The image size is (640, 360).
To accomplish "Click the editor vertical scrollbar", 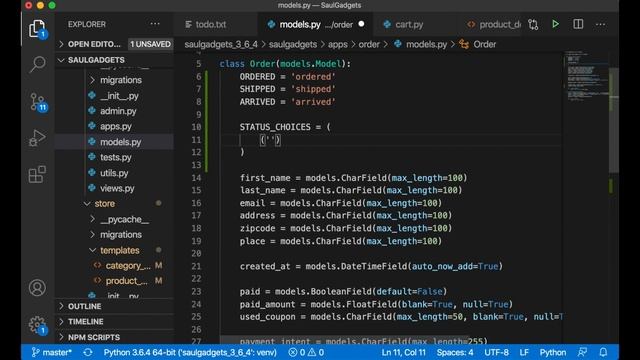I will coord(613,121).
